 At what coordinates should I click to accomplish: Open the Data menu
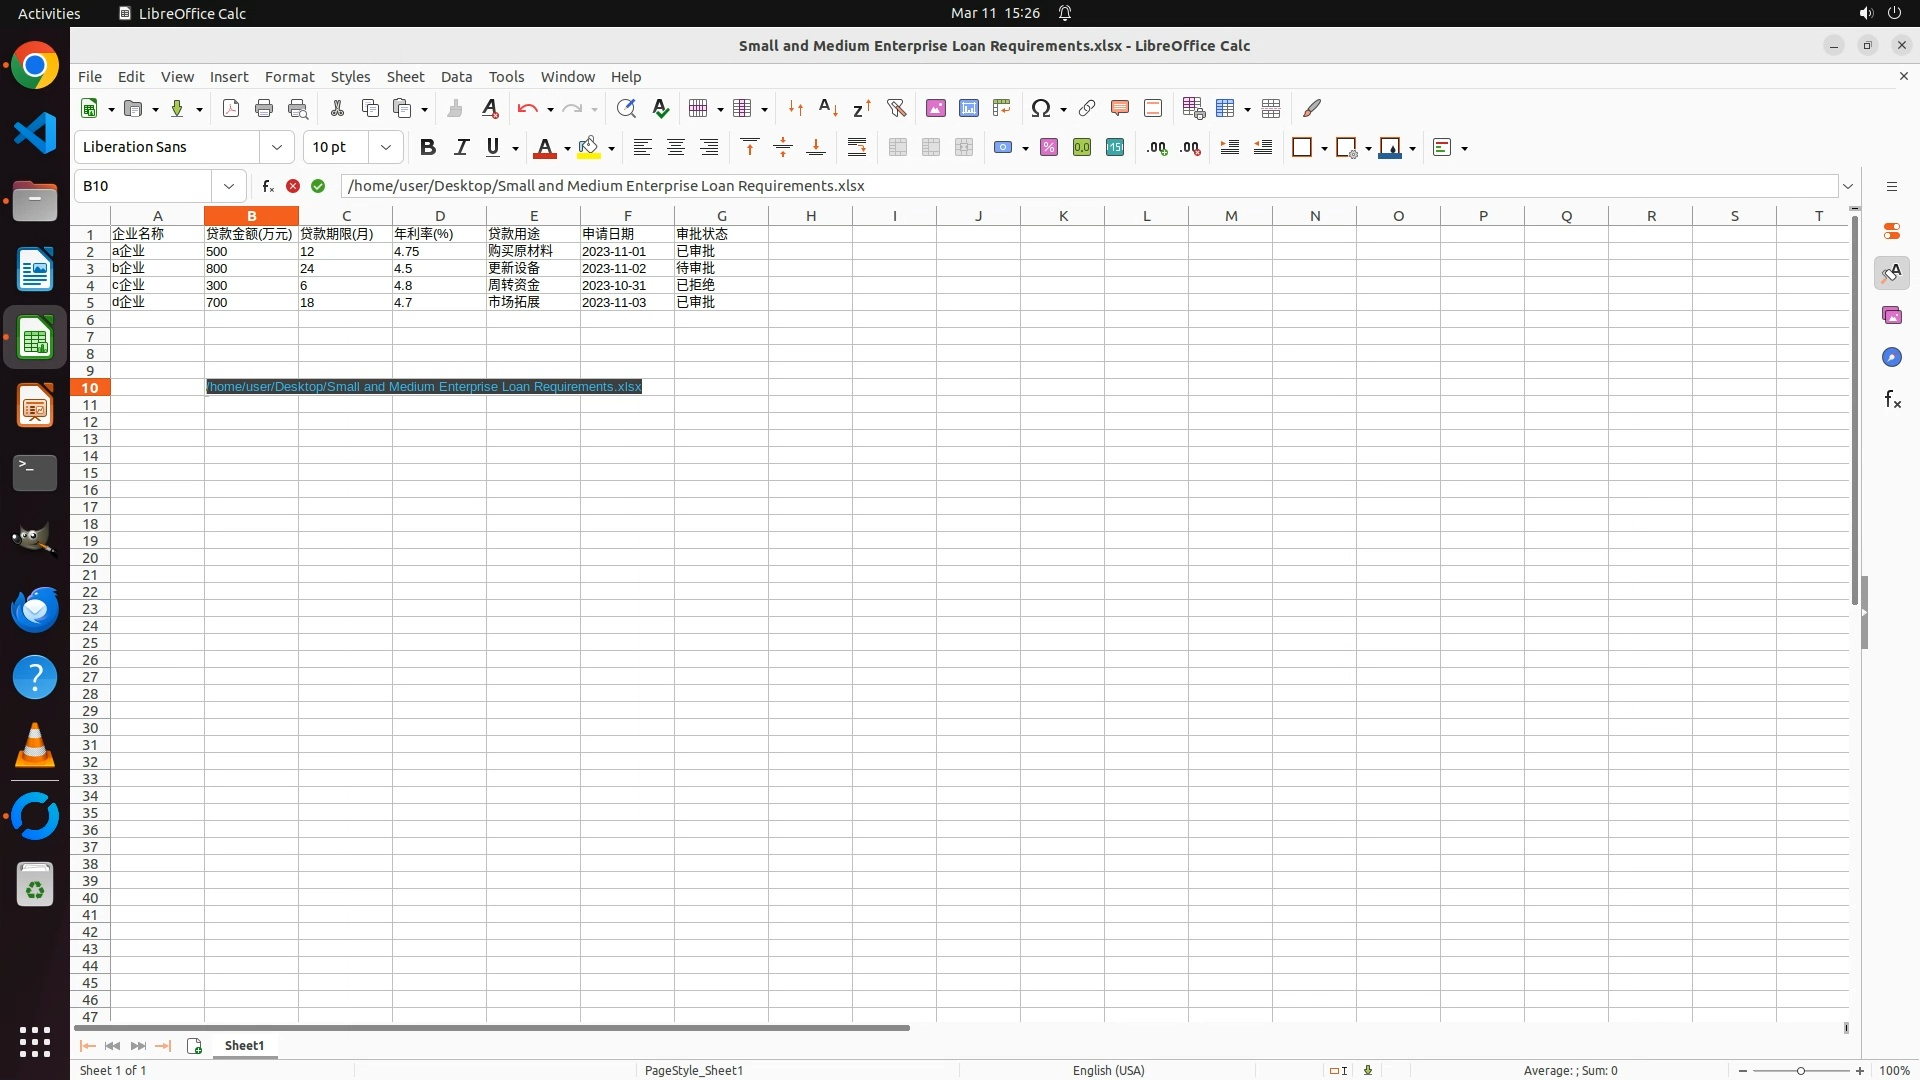click(456, 76)
